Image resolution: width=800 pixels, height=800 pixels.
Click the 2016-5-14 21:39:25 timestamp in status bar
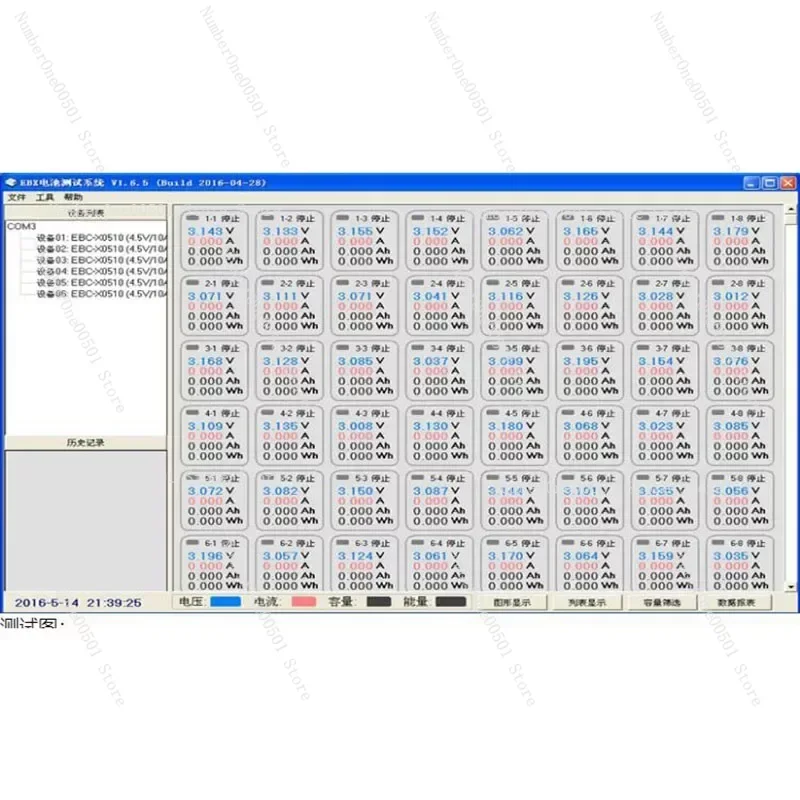[x=78, y=603]
